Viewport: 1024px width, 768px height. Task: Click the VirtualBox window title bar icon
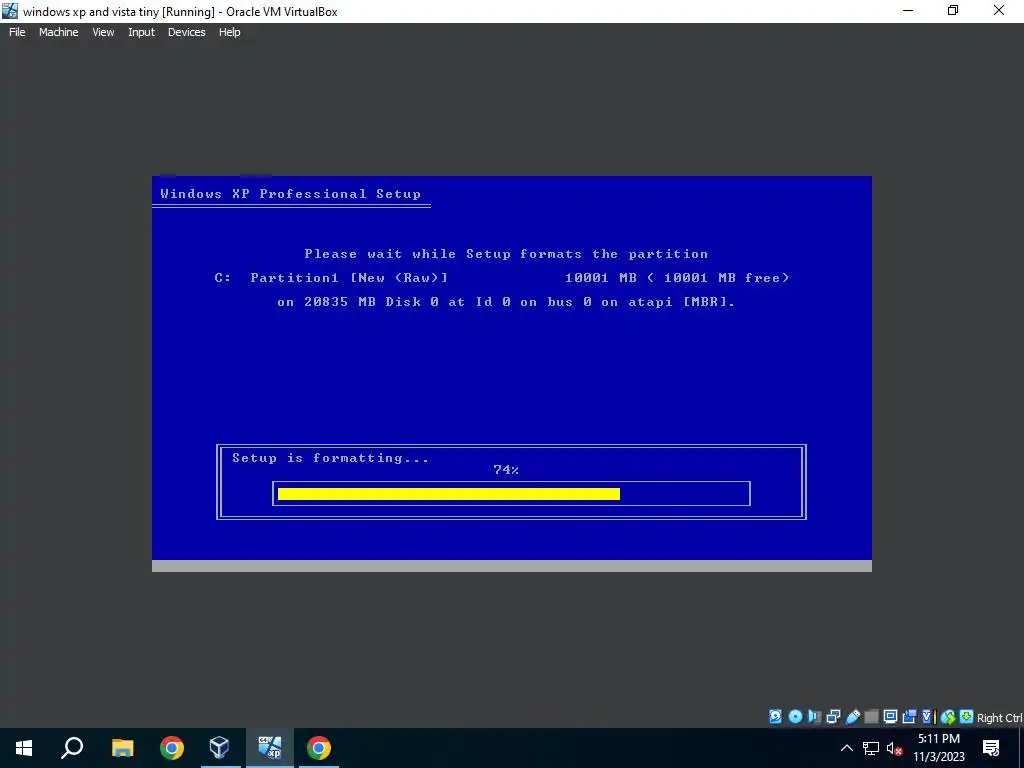[10, 11]
